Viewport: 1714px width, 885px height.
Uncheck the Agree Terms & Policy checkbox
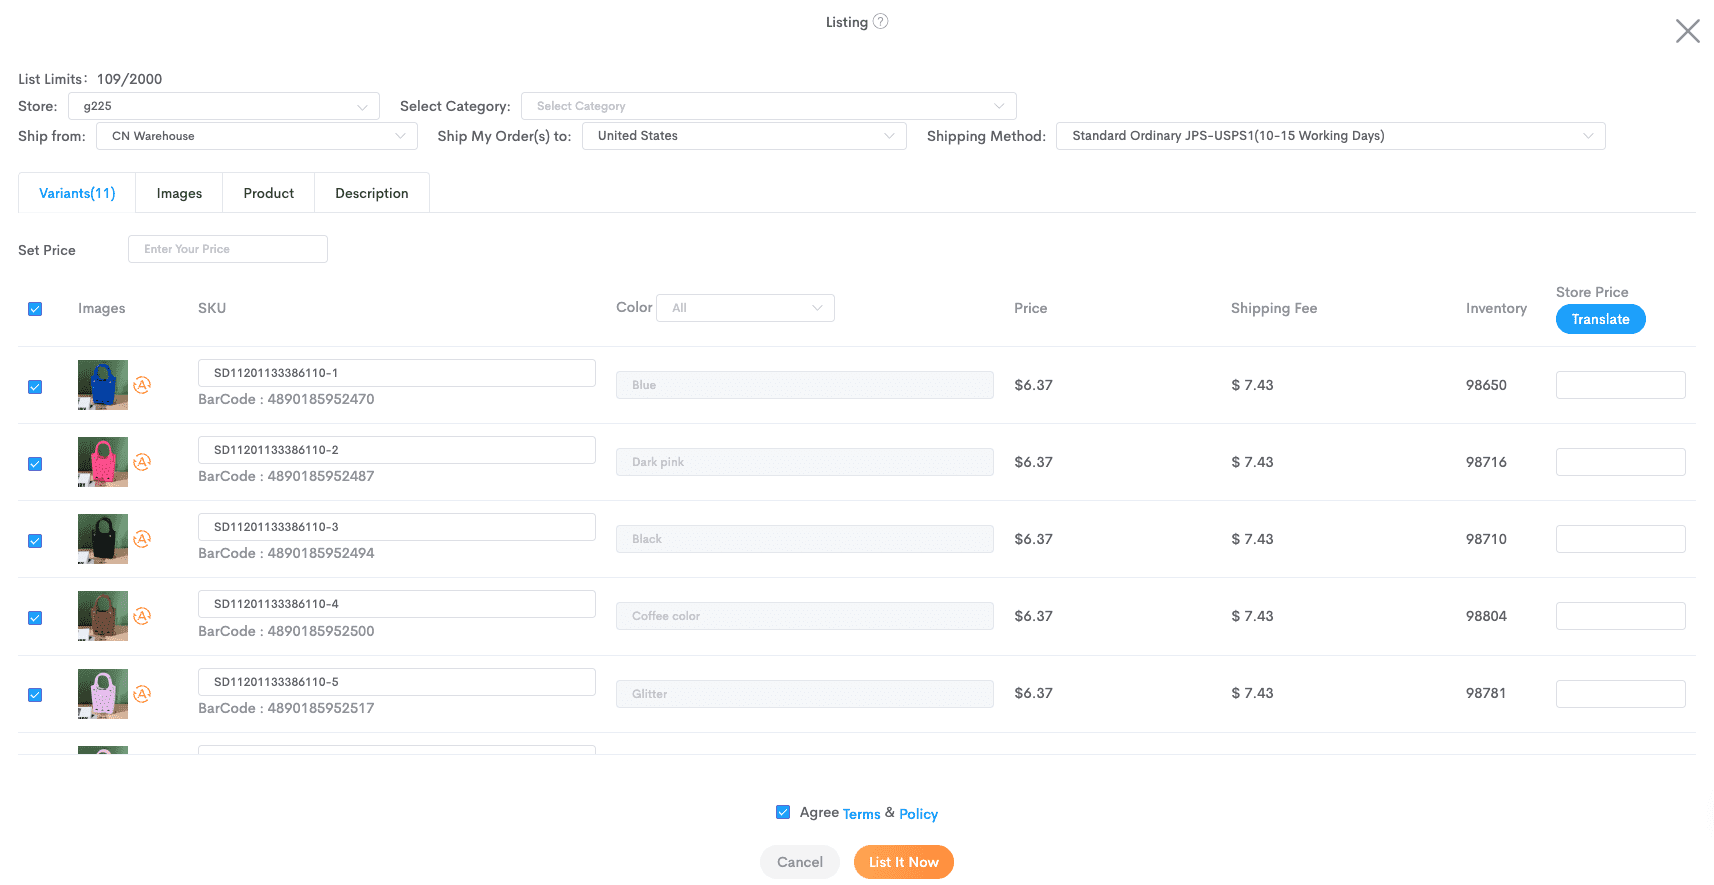coord(783,812)
